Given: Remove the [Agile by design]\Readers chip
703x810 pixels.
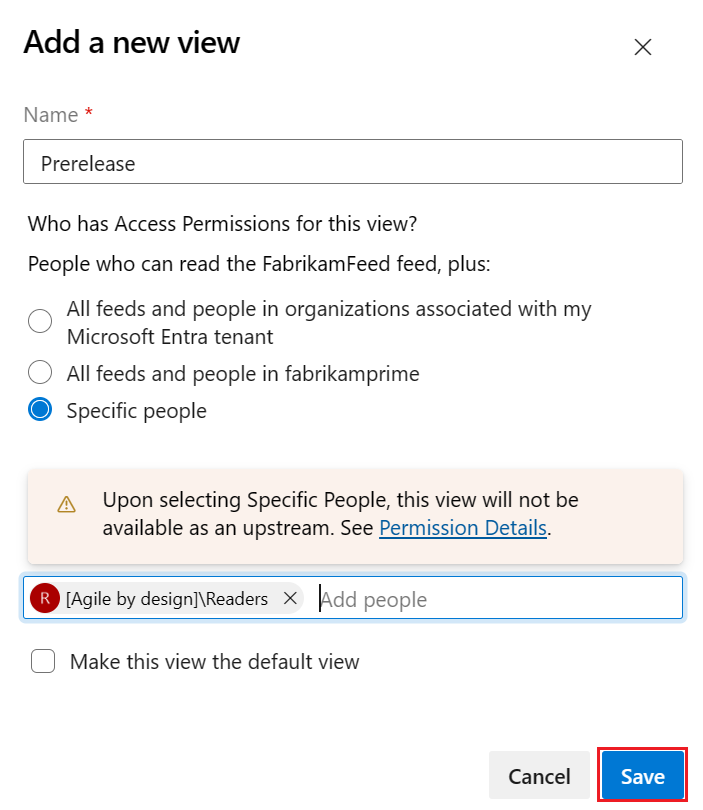Looking at the screenshot, I should pos(289,598).
